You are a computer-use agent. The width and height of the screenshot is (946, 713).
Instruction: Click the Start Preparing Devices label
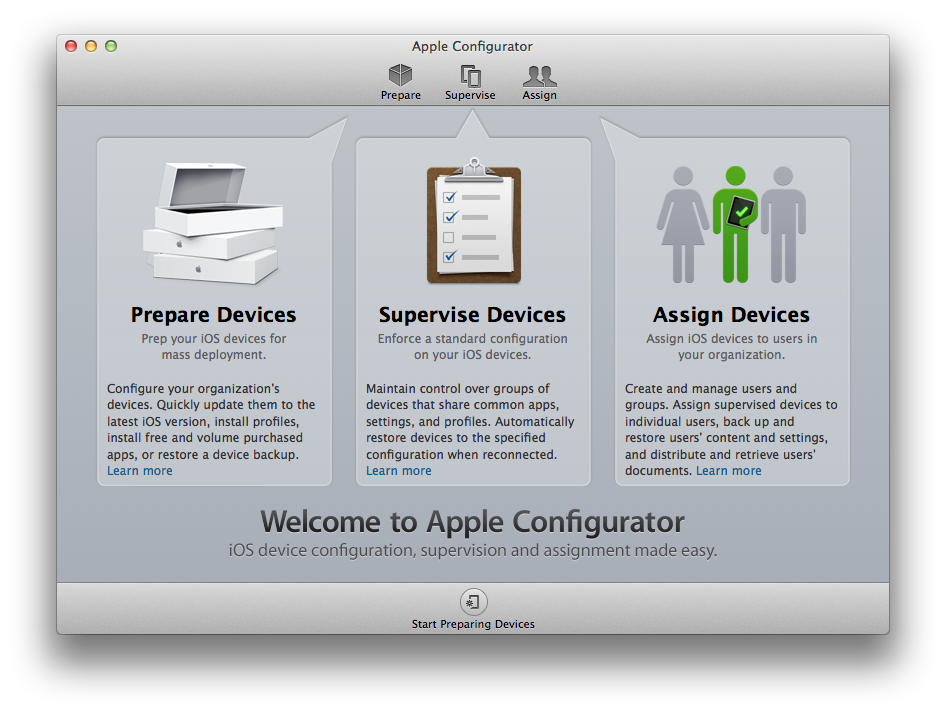tap(473, 624)
